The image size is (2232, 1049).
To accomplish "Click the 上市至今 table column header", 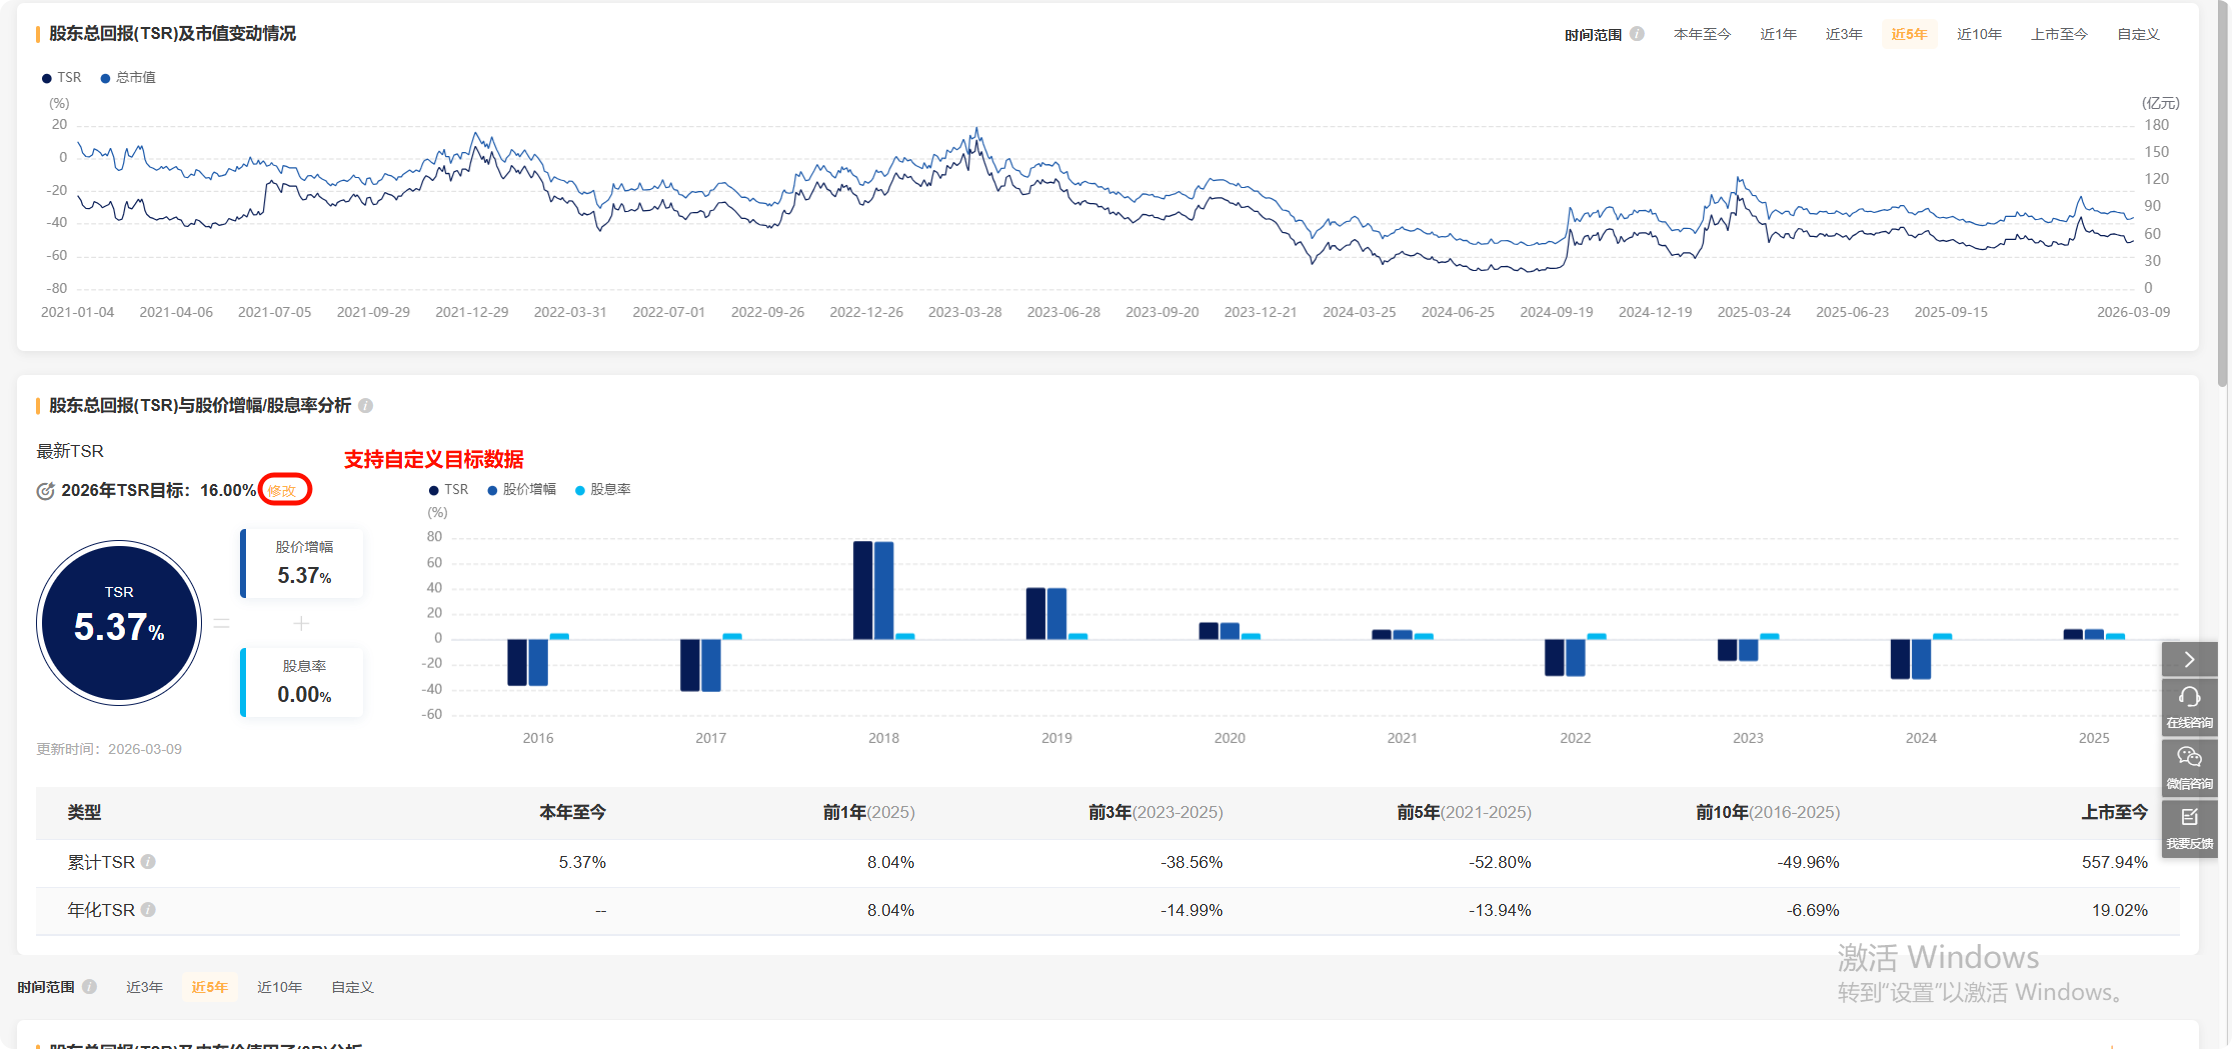I will pyautogui.click(x=2114, y=812).
